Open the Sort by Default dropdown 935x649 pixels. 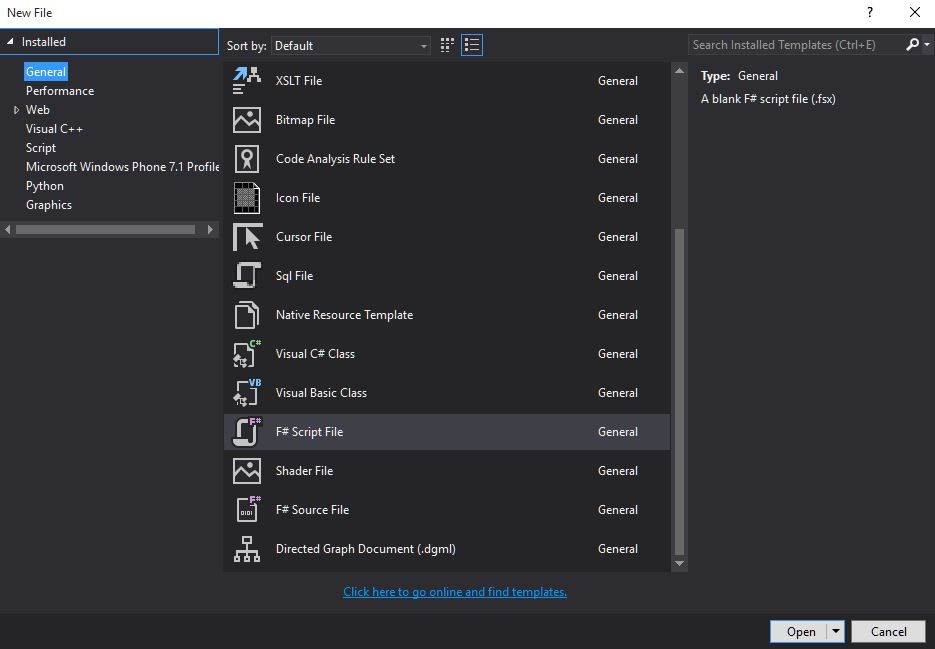(x=351, y=46)
